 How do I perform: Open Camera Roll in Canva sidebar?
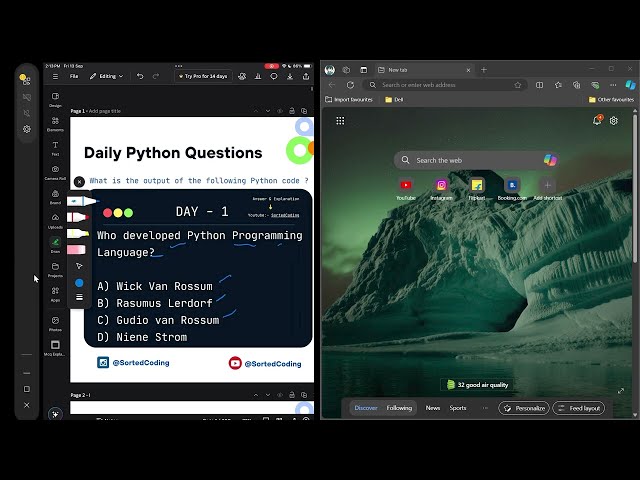pos(55,172)
